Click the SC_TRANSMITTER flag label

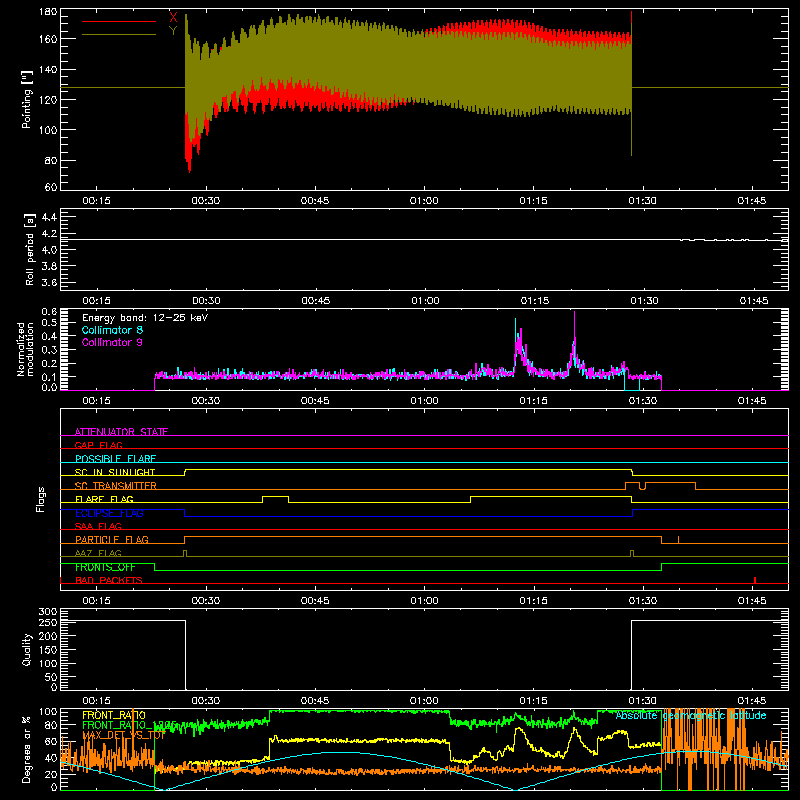115,485
